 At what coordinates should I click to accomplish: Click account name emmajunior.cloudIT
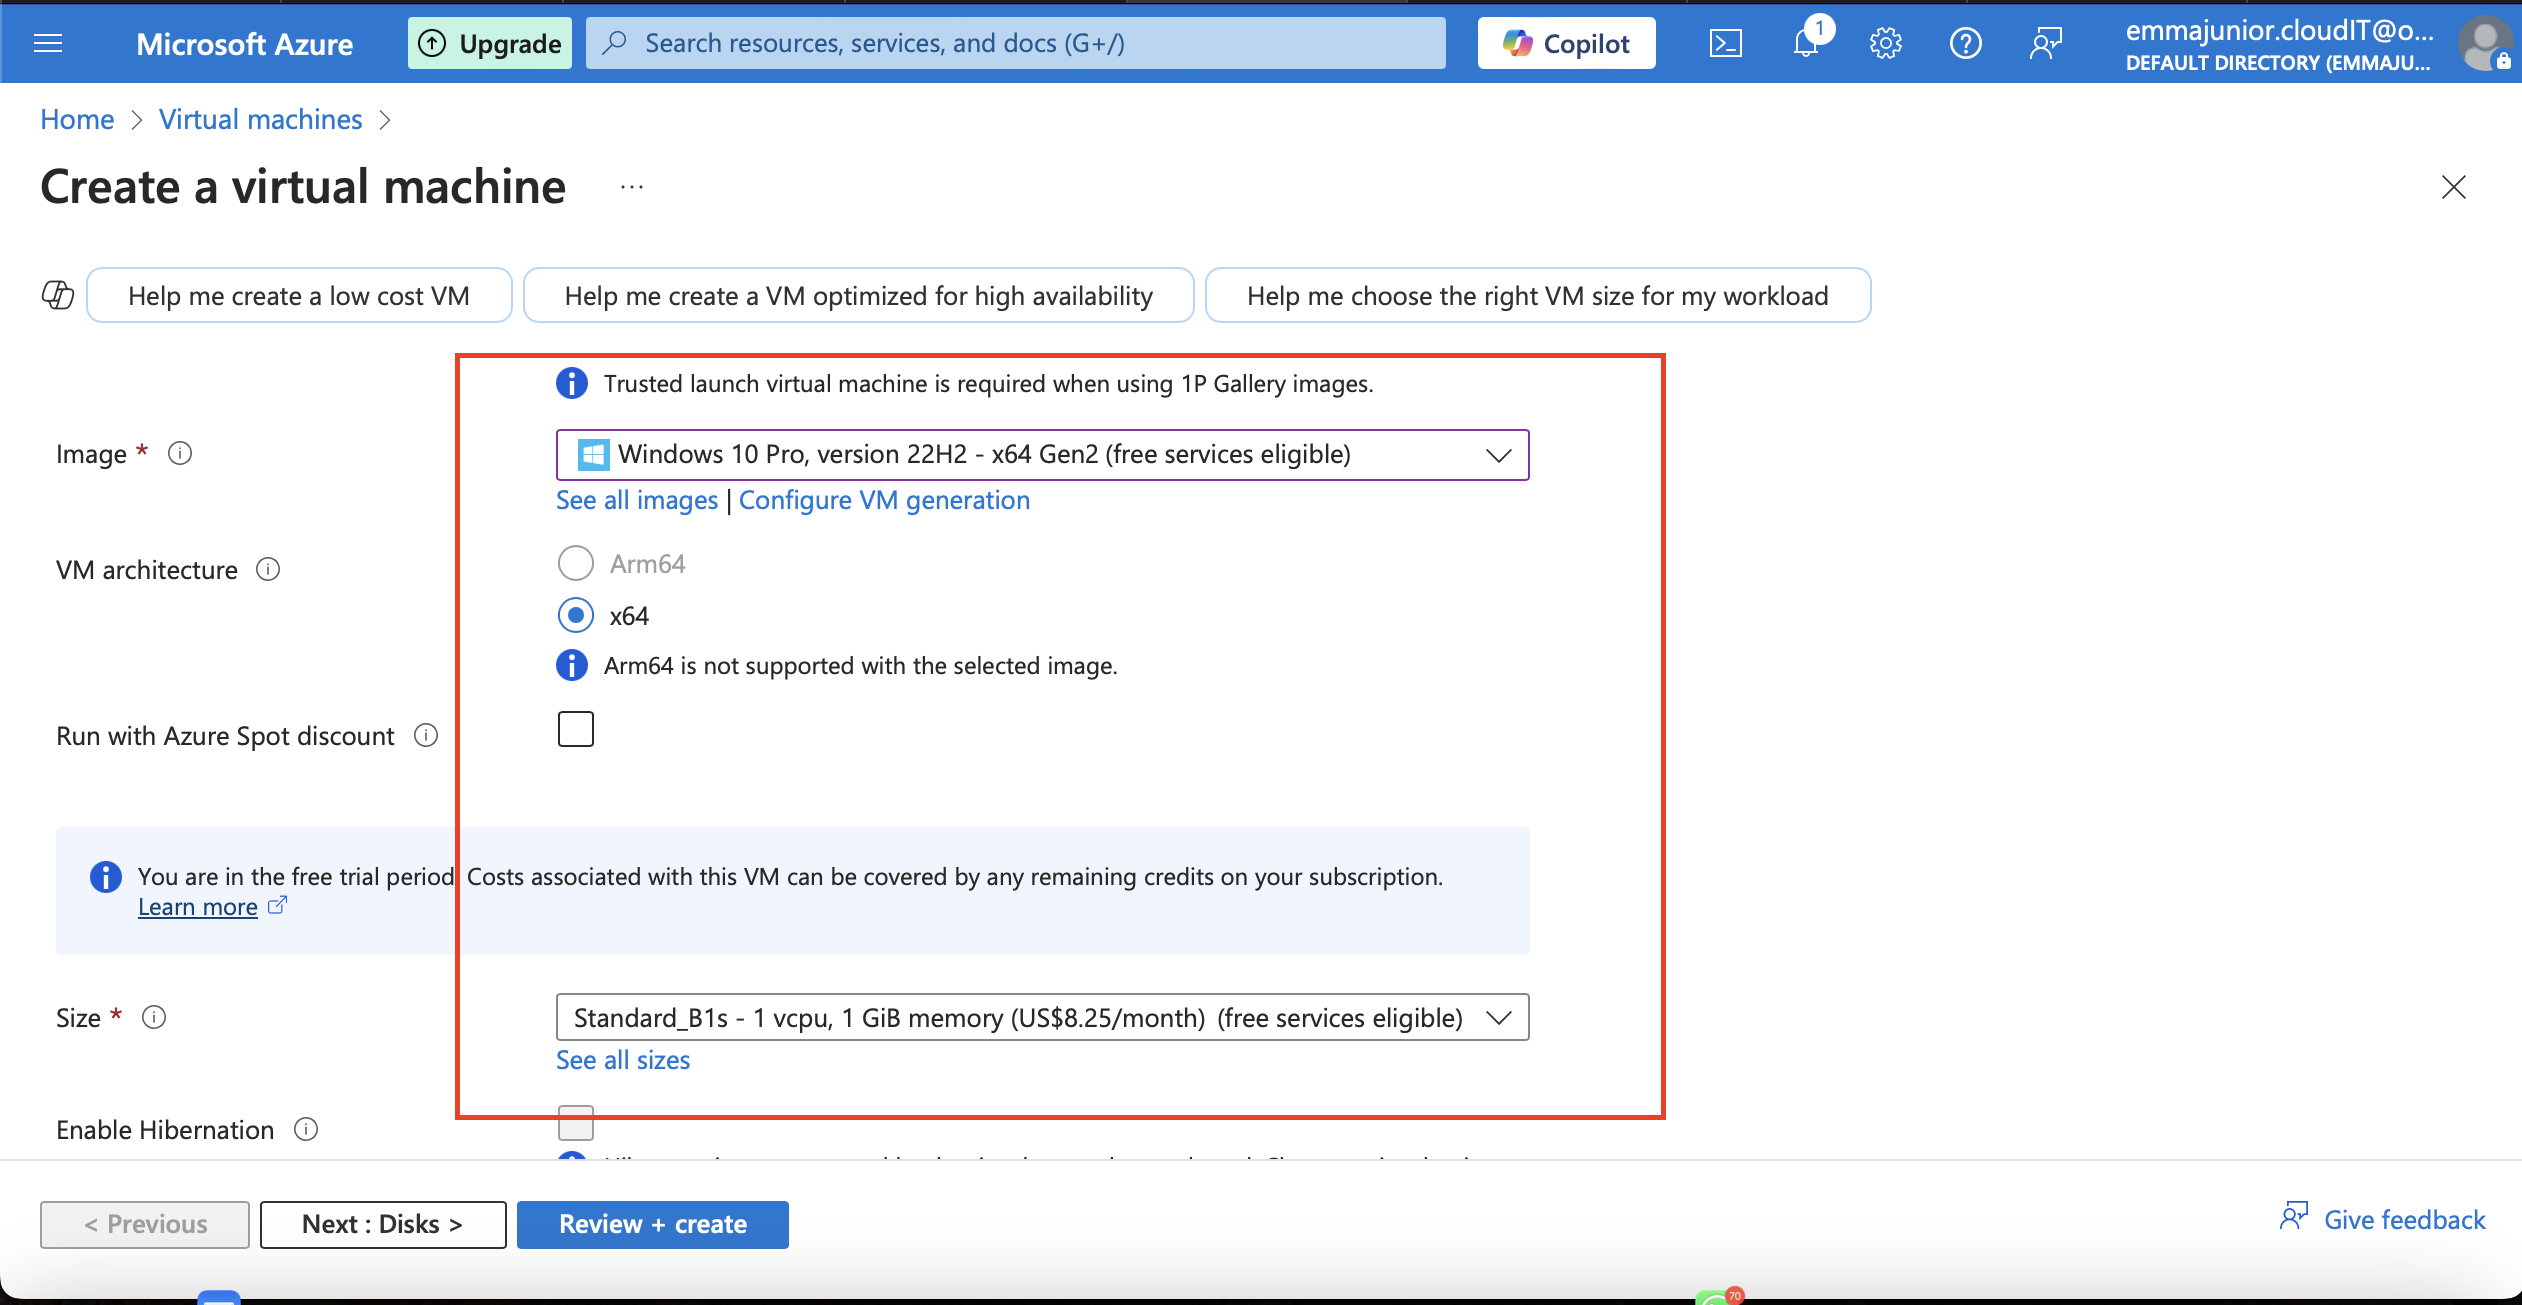(x=2280, y=30)
